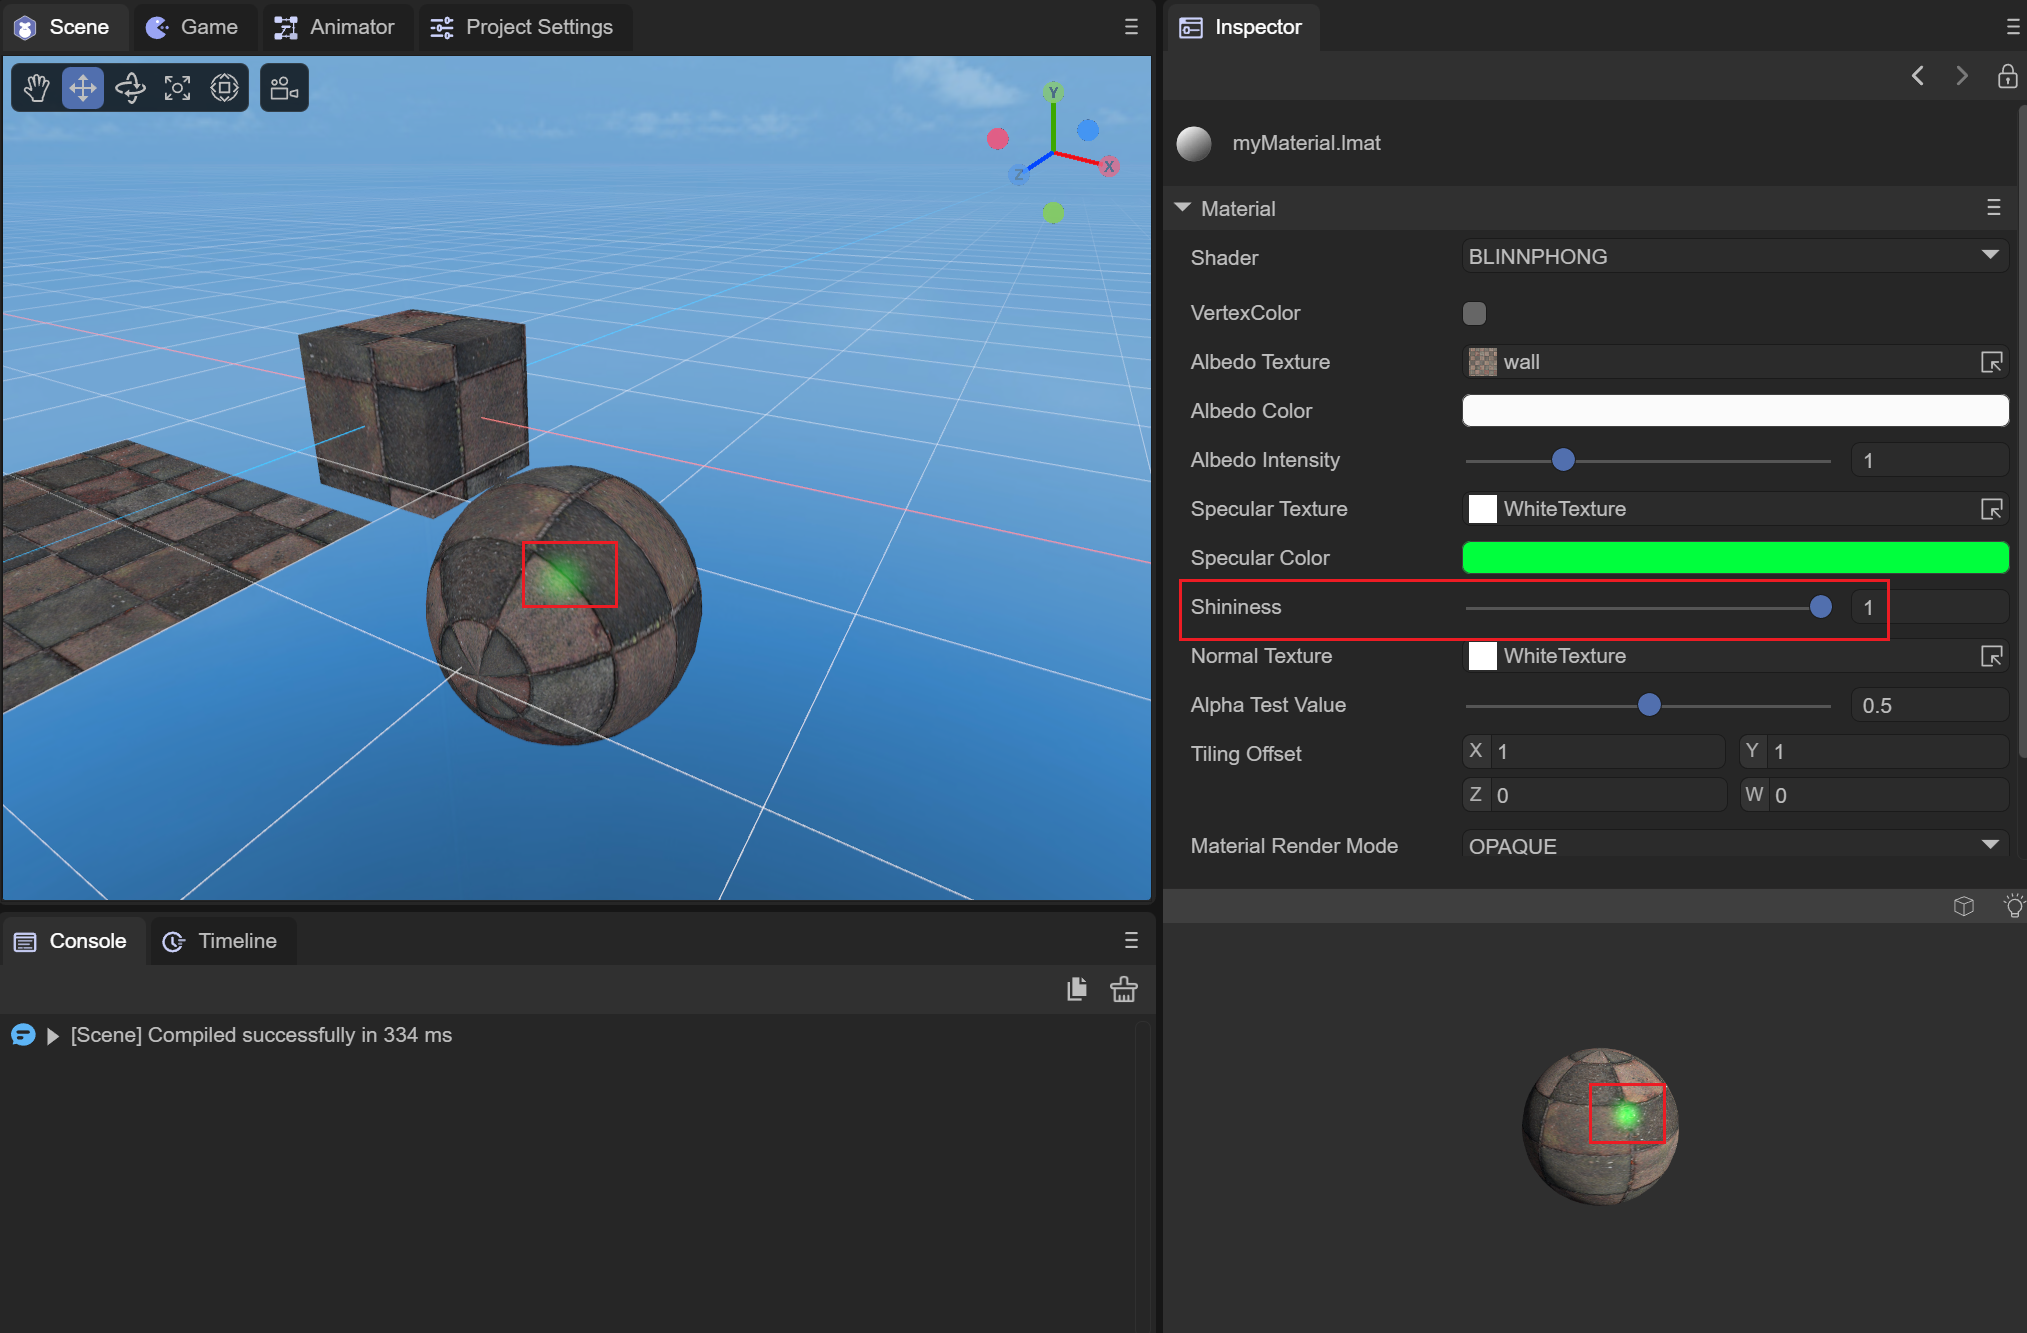2027x1333 pixels.
Task: Open the Shader BLINNPHONG dropdown
Action: point(1734,257)
